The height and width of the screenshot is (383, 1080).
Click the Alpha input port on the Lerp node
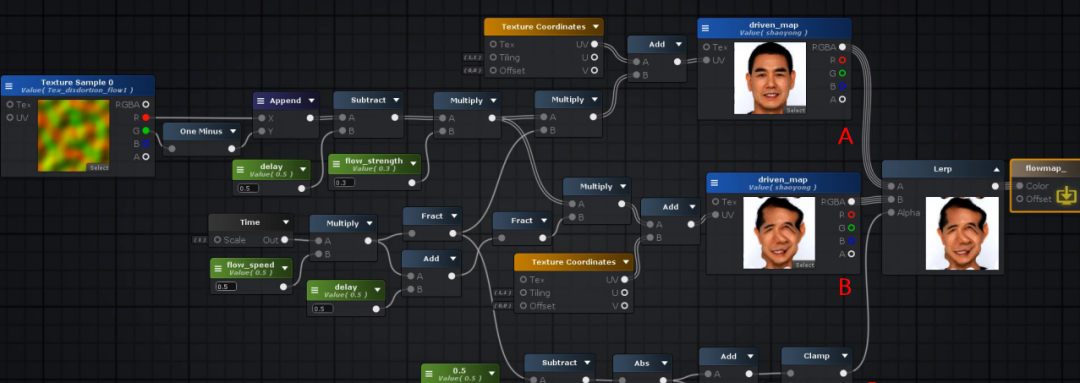click(891, 213)
